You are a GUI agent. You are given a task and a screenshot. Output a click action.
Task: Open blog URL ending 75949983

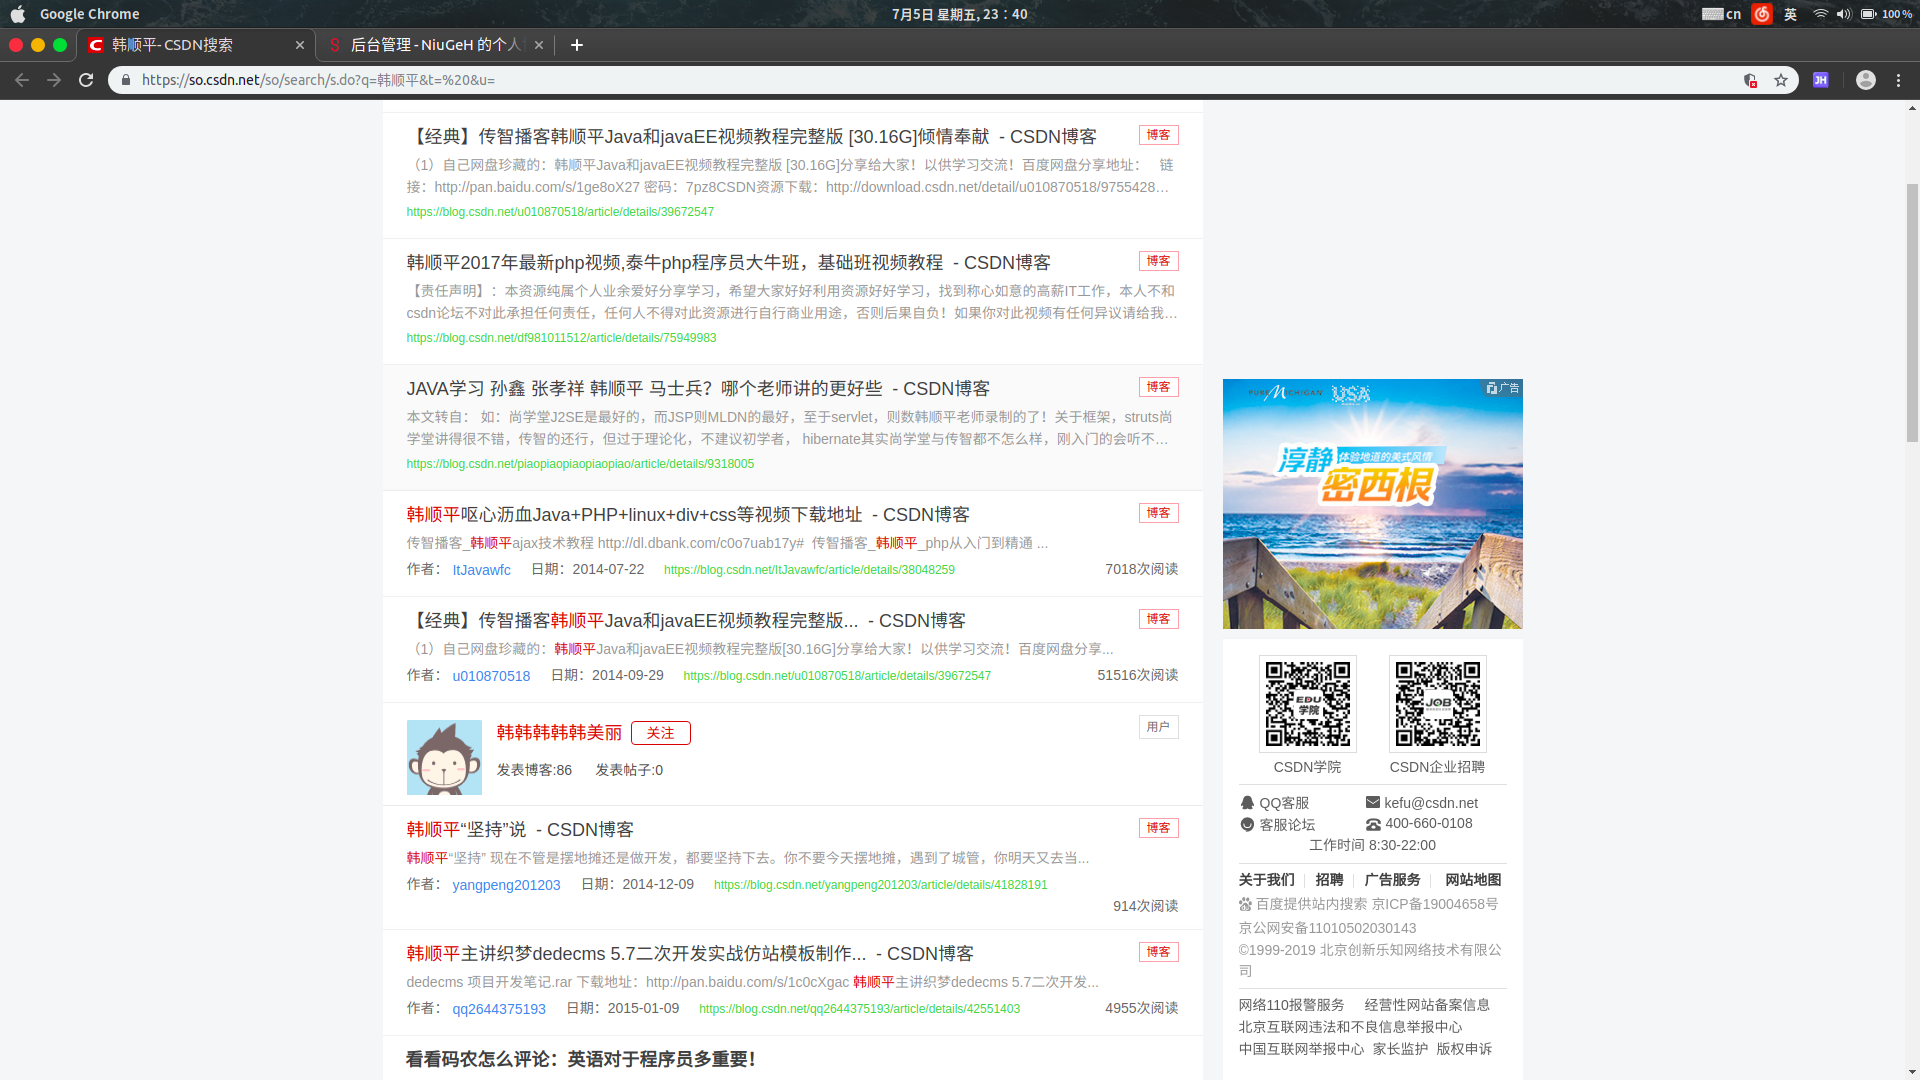point(561,338)
